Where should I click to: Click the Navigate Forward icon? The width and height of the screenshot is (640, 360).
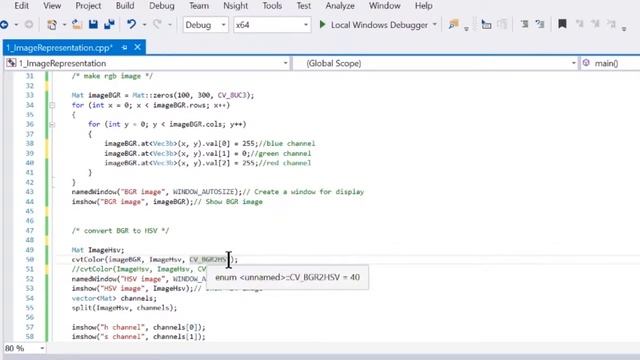coord(29,25)
